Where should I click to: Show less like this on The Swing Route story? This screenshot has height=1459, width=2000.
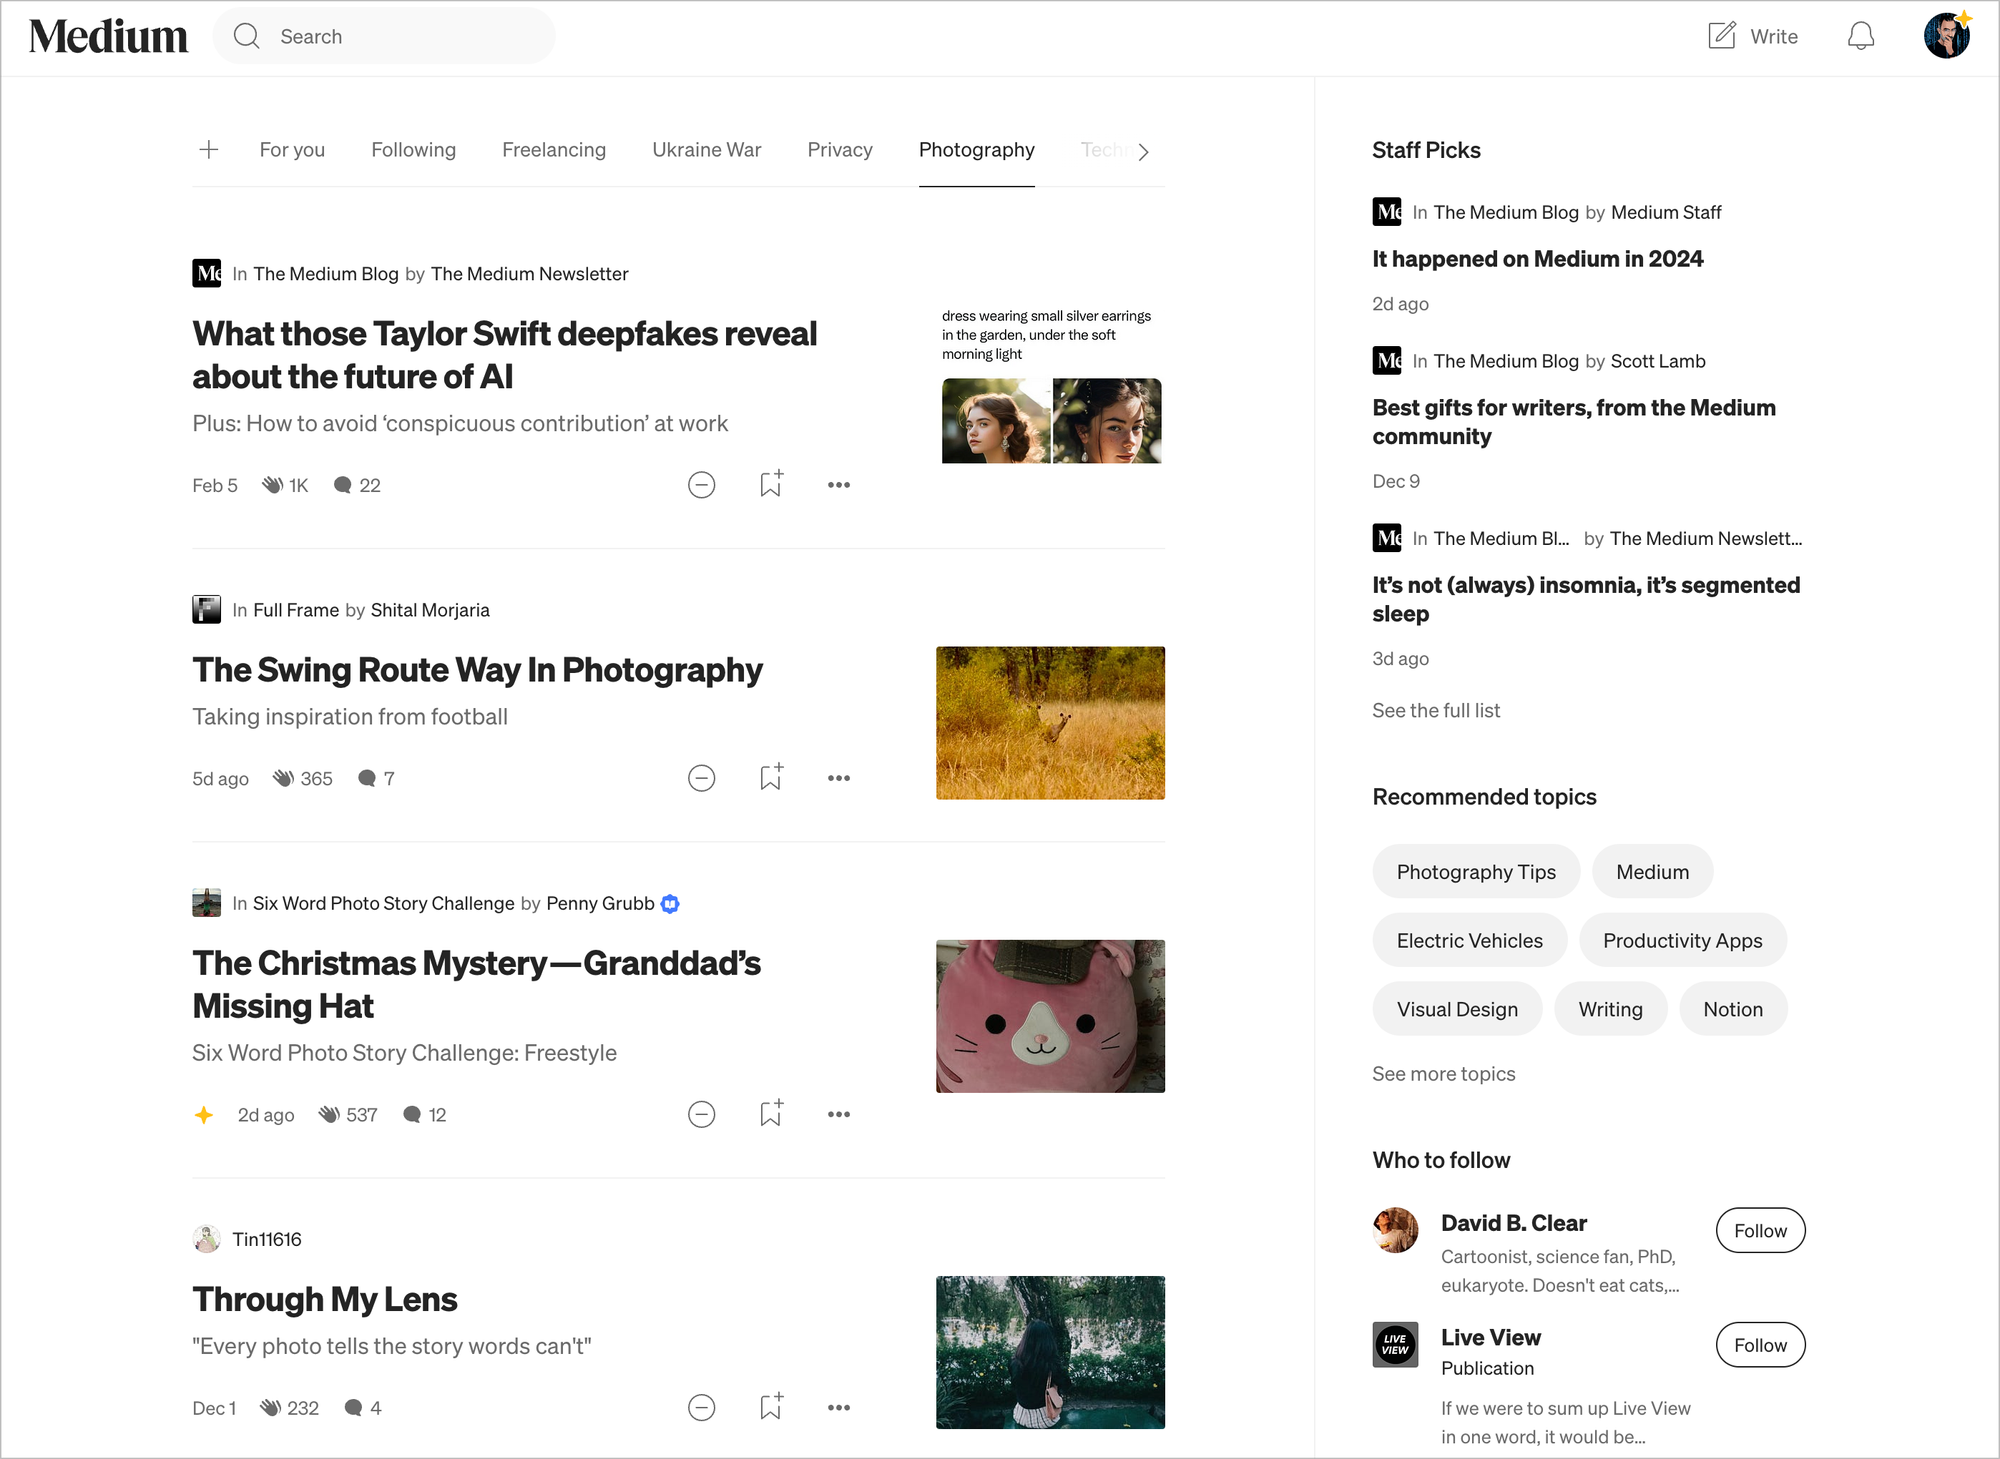pos(701,778)
